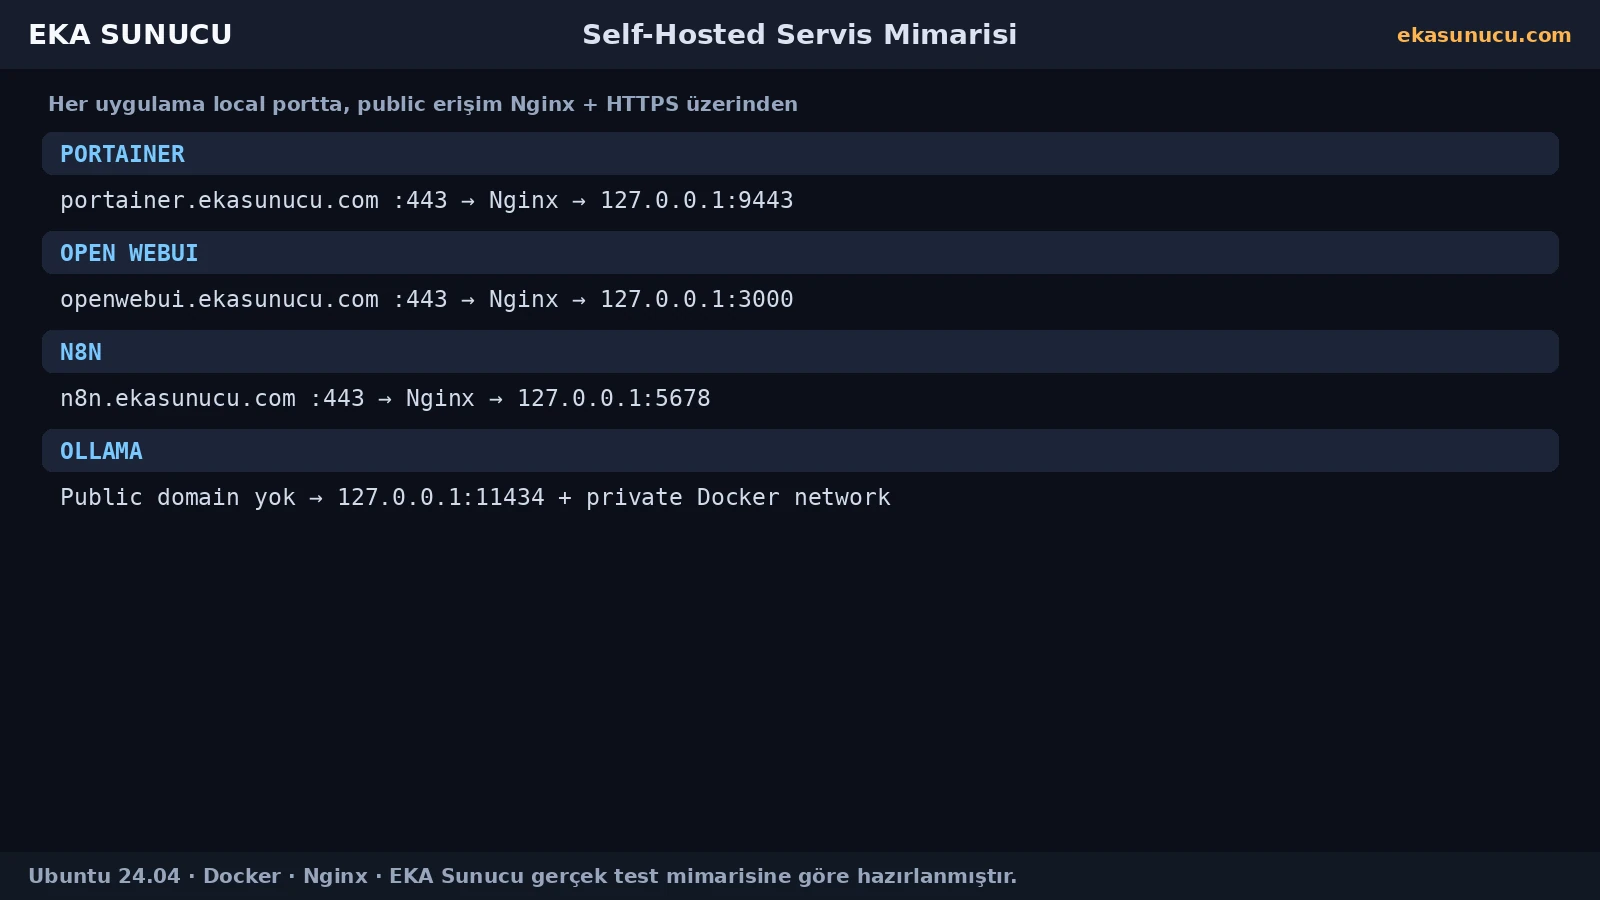Click the EKA SUNUCU title logo
Image resolution: width=1600 pixels, height=900 pixels.
pos(130,34)
